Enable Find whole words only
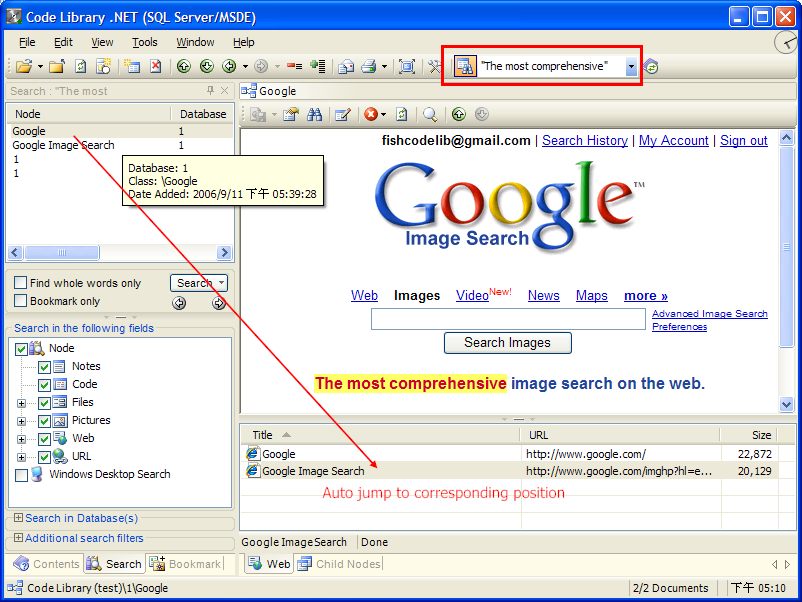 [x=20, y=283]
